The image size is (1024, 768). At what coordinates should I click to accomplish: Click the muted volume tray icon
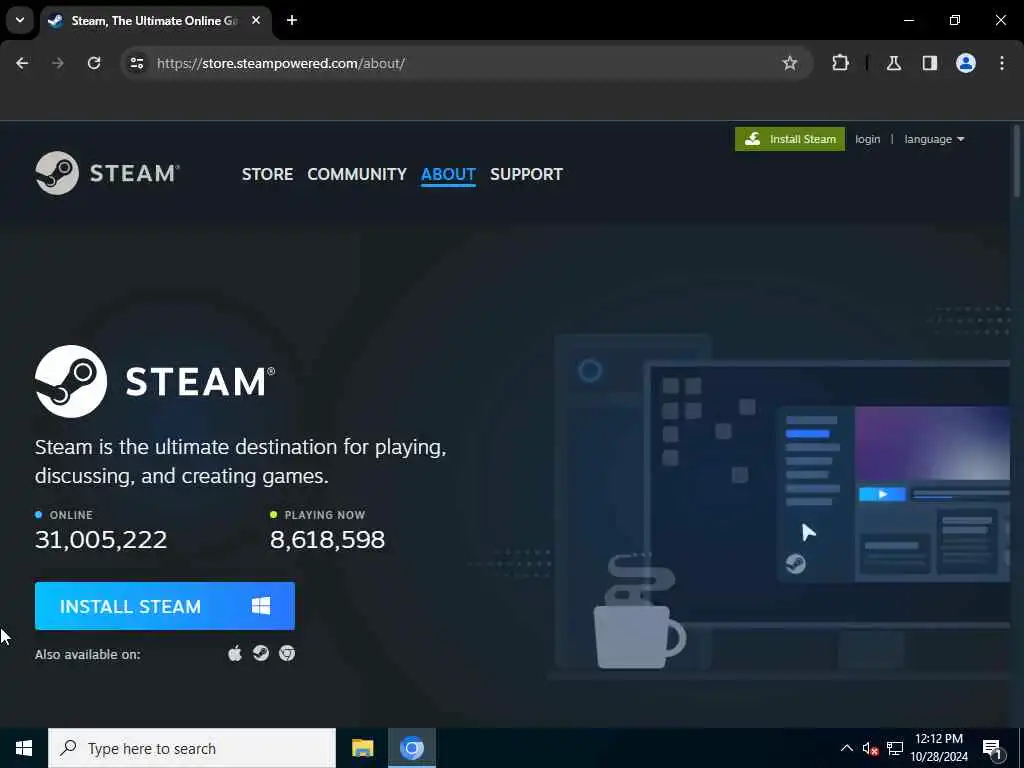coord(870,748)
